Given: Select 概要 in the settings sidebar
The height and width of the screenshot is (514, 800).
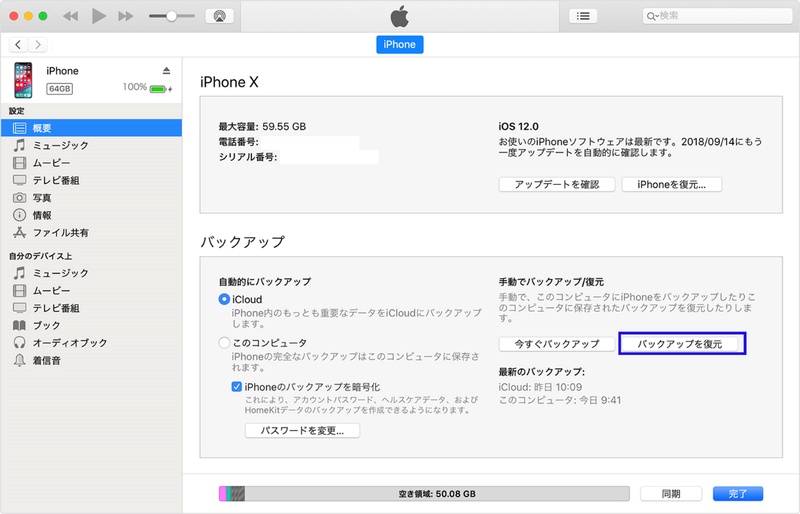Looking at the screenshot, I should [x=91, y=128].
